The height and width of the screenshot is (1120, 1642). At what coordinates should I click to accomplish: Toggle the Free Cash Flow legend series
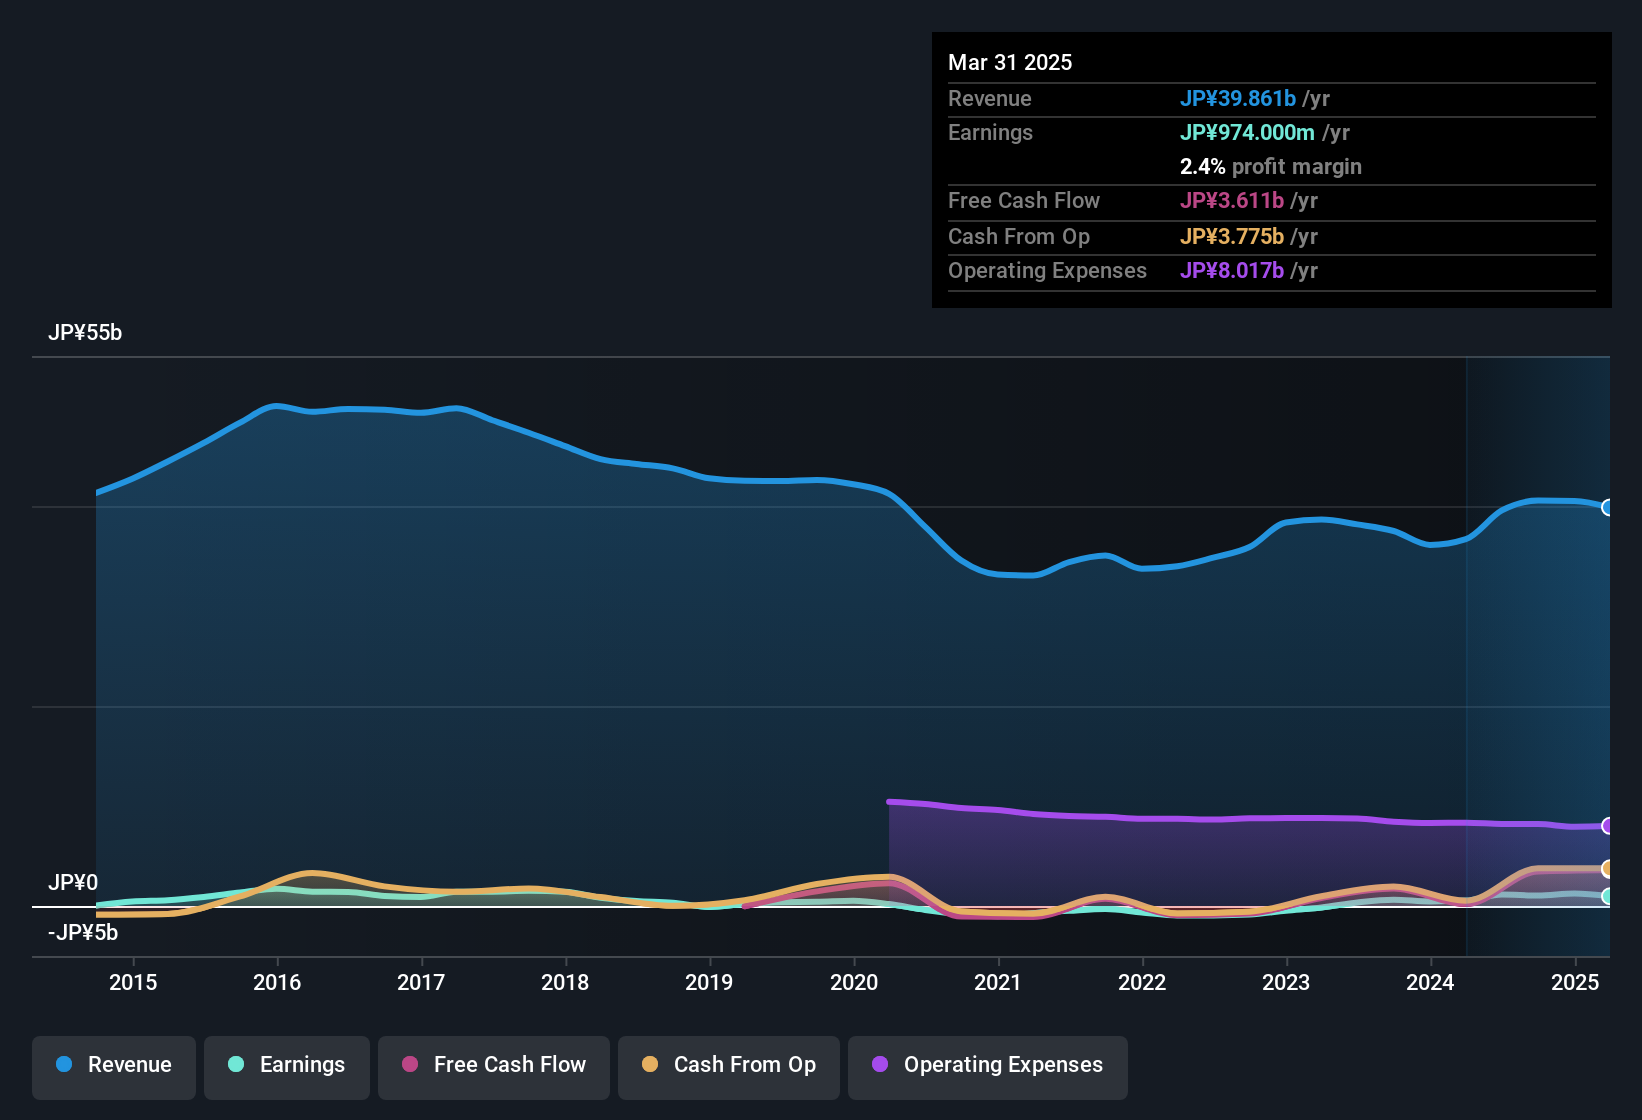494,1067
